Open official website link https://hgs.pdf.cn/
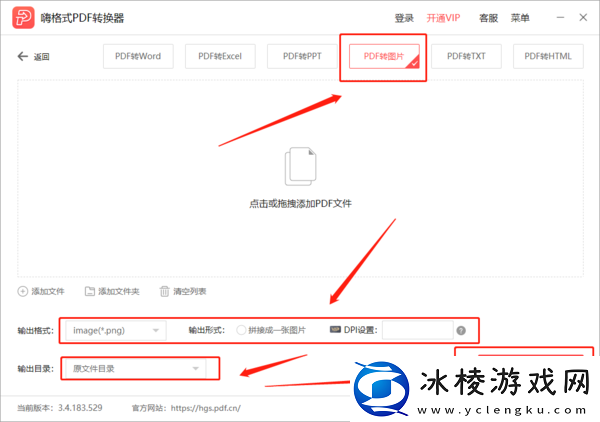Image resolution: width=600 pixels, height=422 pixels. click(206, 408)
